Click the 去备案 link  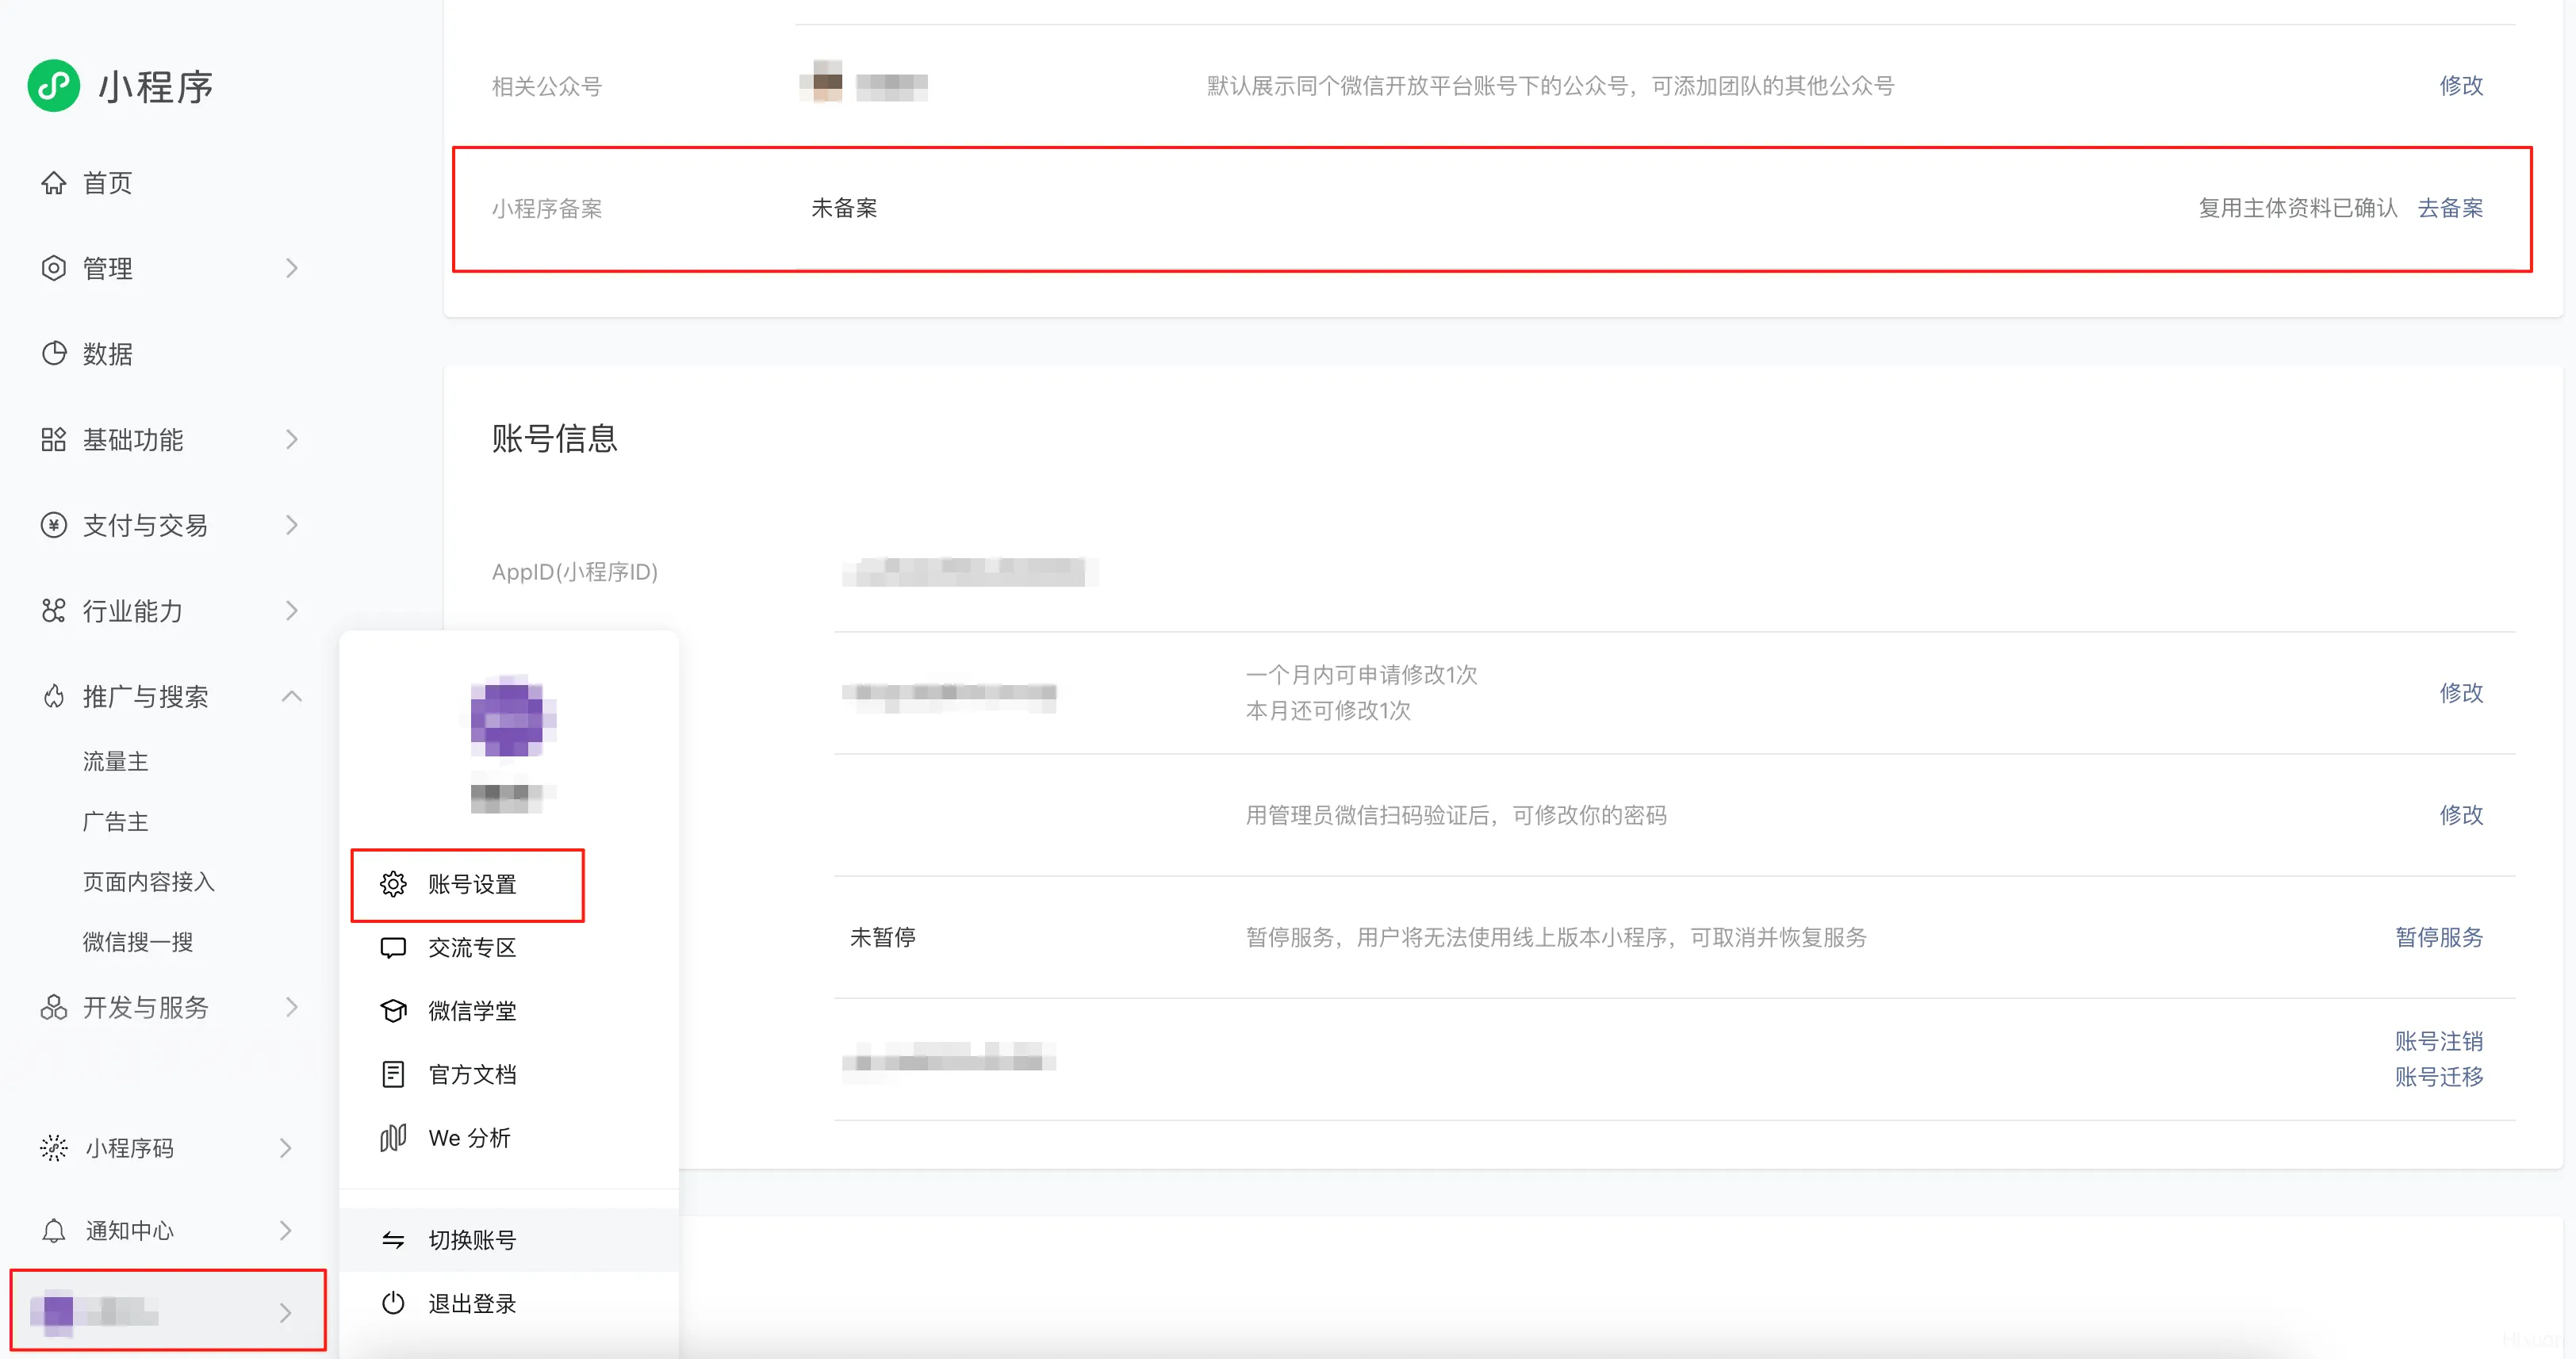[x=2450, y=208]
